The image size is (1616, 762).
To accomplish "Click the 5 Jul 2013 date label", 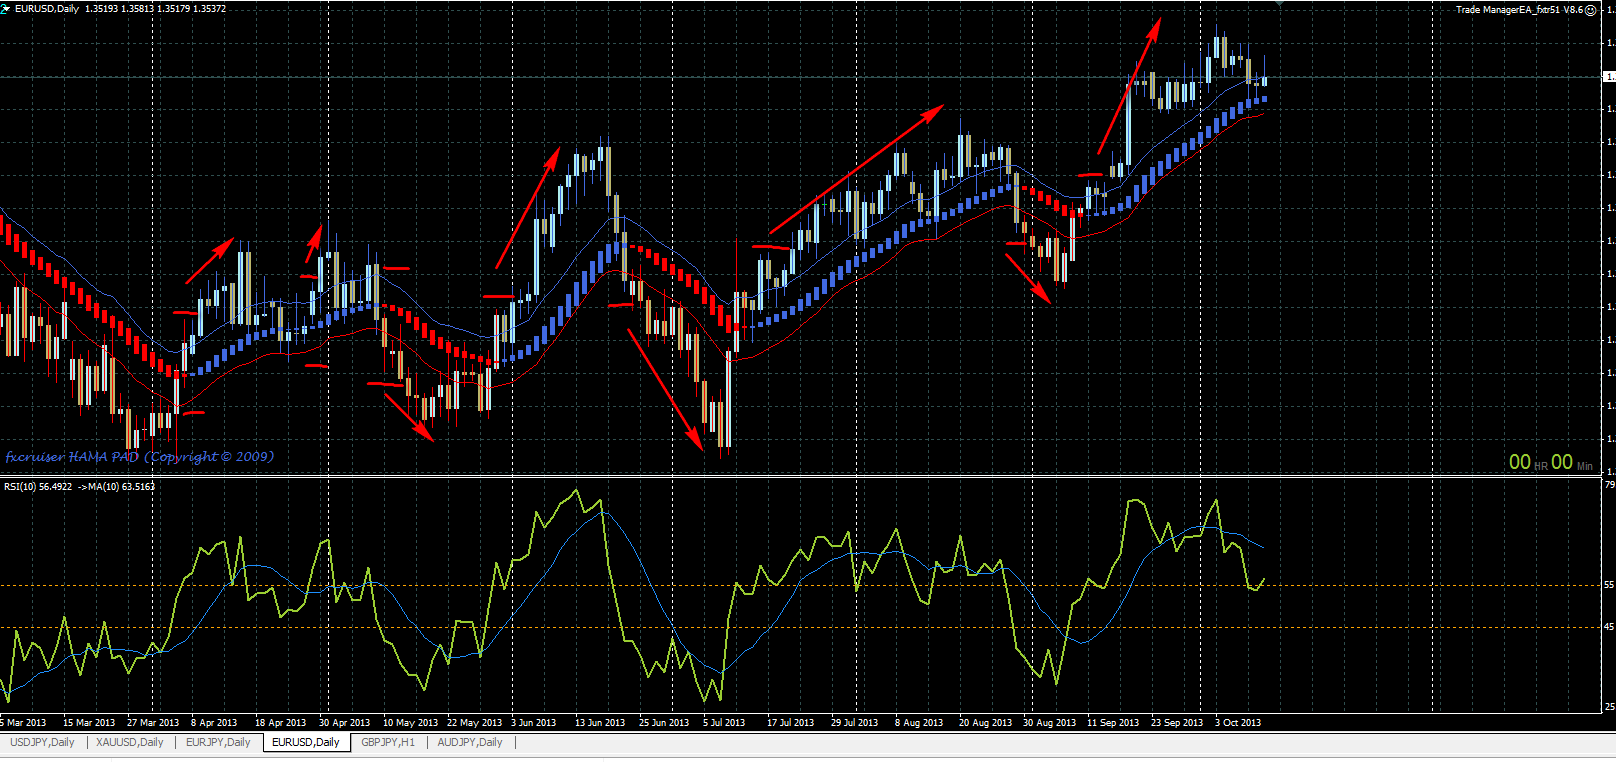I will coord(724,723).
